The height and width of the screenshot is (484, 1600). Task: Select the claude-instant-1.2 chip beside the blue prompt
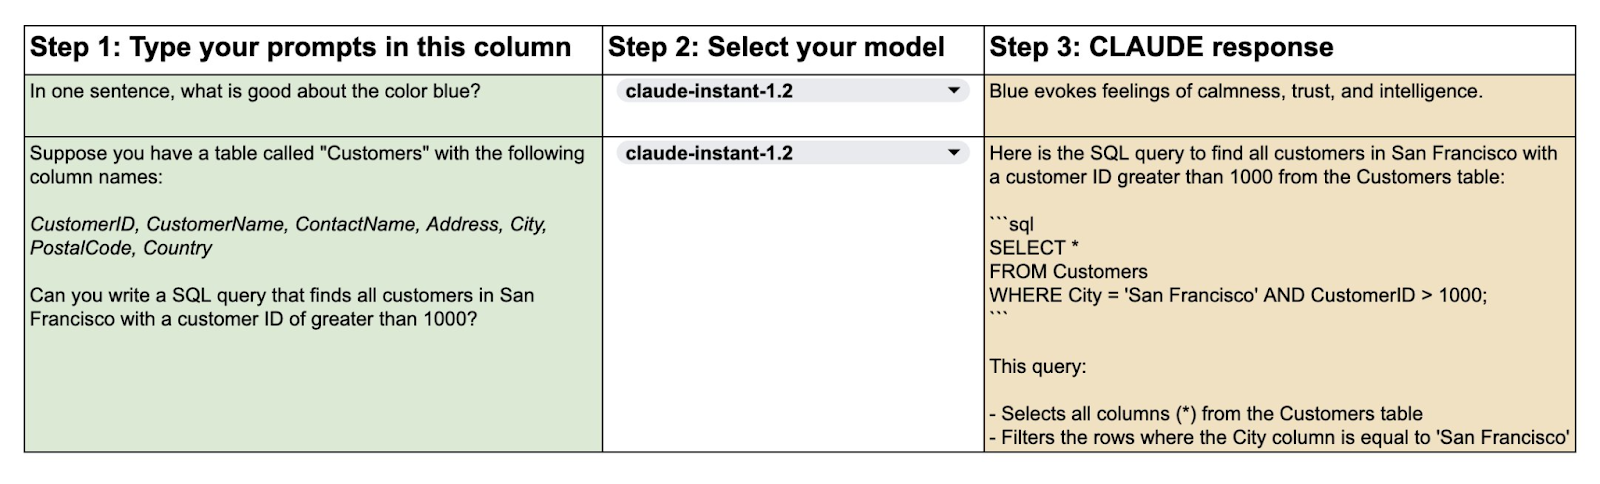(x=792, y=91)
